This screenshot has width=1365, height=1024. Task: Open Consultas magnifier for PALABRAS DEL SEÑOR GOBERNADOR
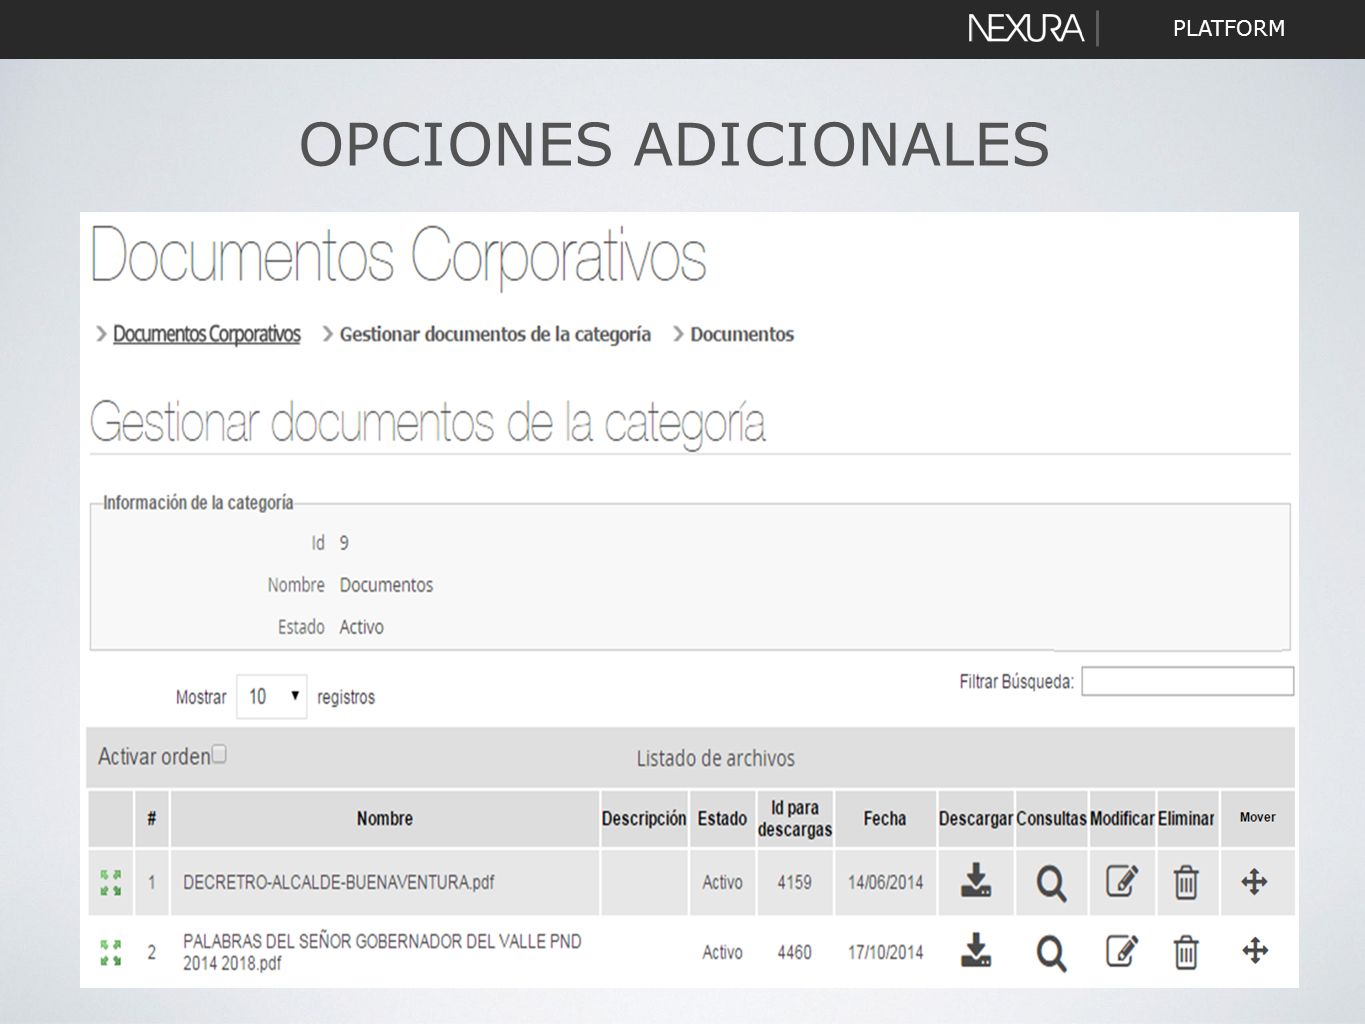(x=1051, y=953)
